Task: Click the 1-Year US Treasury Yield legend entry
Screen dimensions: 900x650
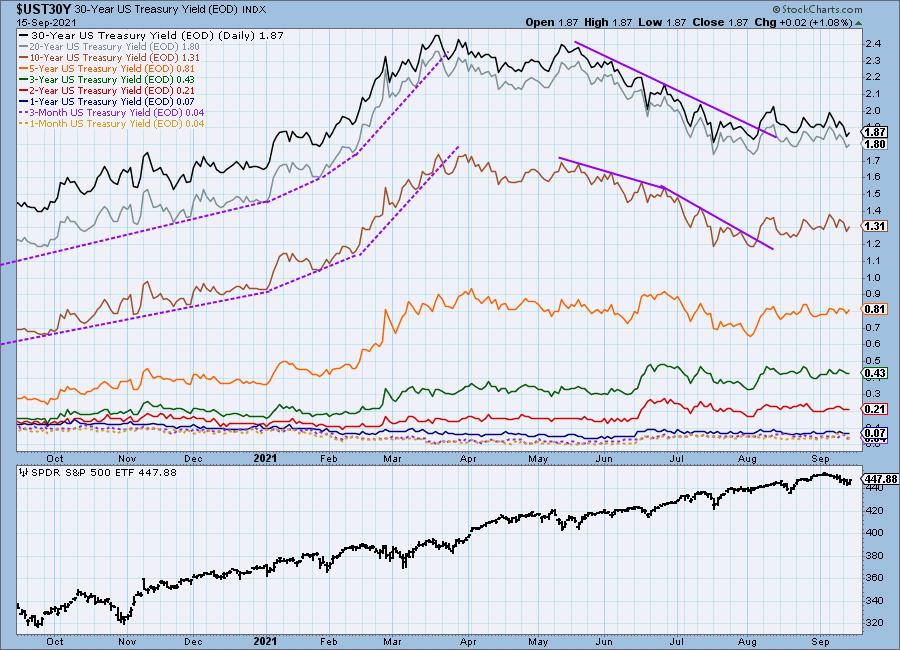Action: tap(107, 101)
